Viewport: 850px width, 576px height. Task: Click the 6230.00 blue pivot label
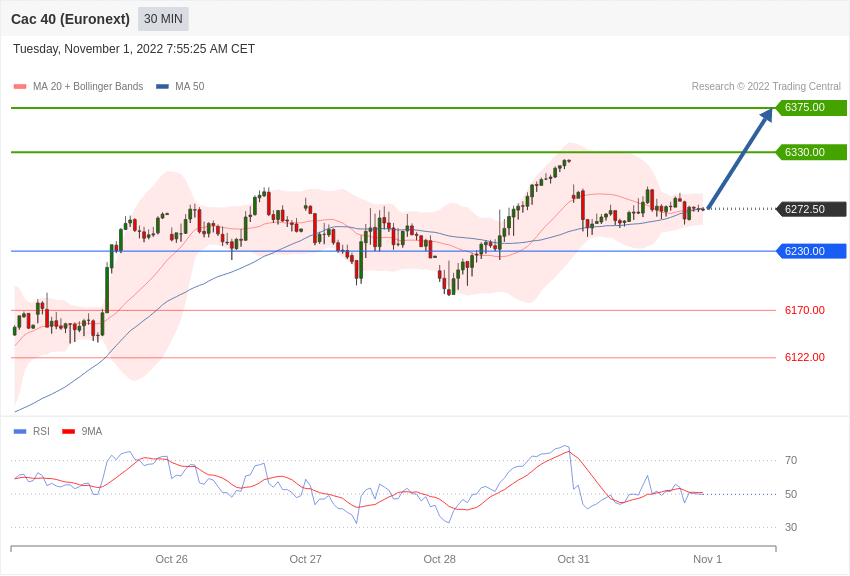(812, 251)
